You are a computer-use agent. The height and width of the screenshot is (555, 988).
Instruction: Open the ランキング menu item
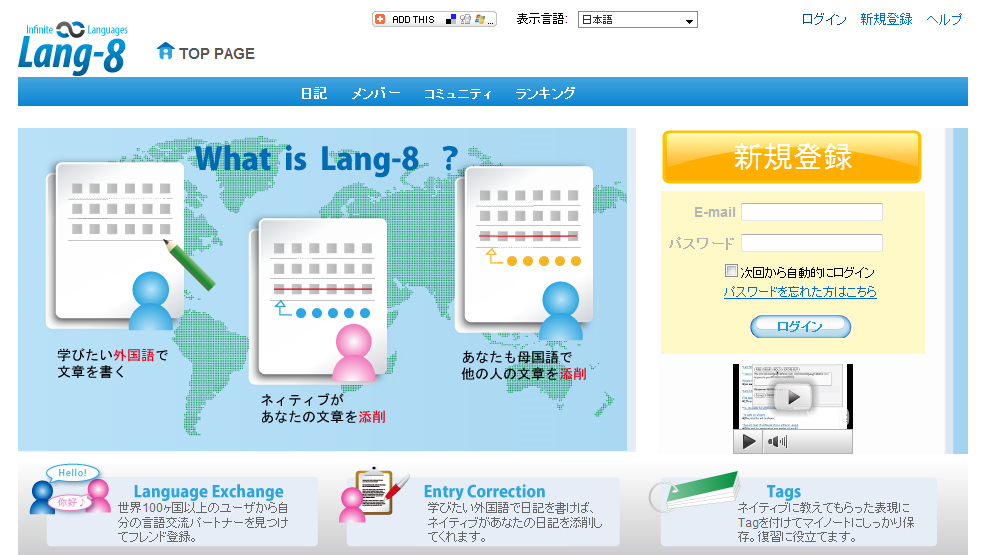(545, 93)
